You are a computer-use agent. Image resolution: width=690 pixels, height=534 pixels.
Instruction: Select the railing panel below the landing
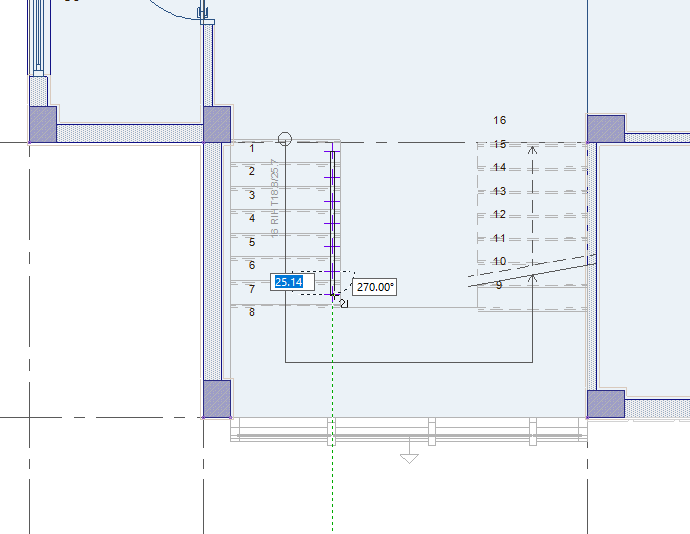pyautogui.click(x=409, y=430)
